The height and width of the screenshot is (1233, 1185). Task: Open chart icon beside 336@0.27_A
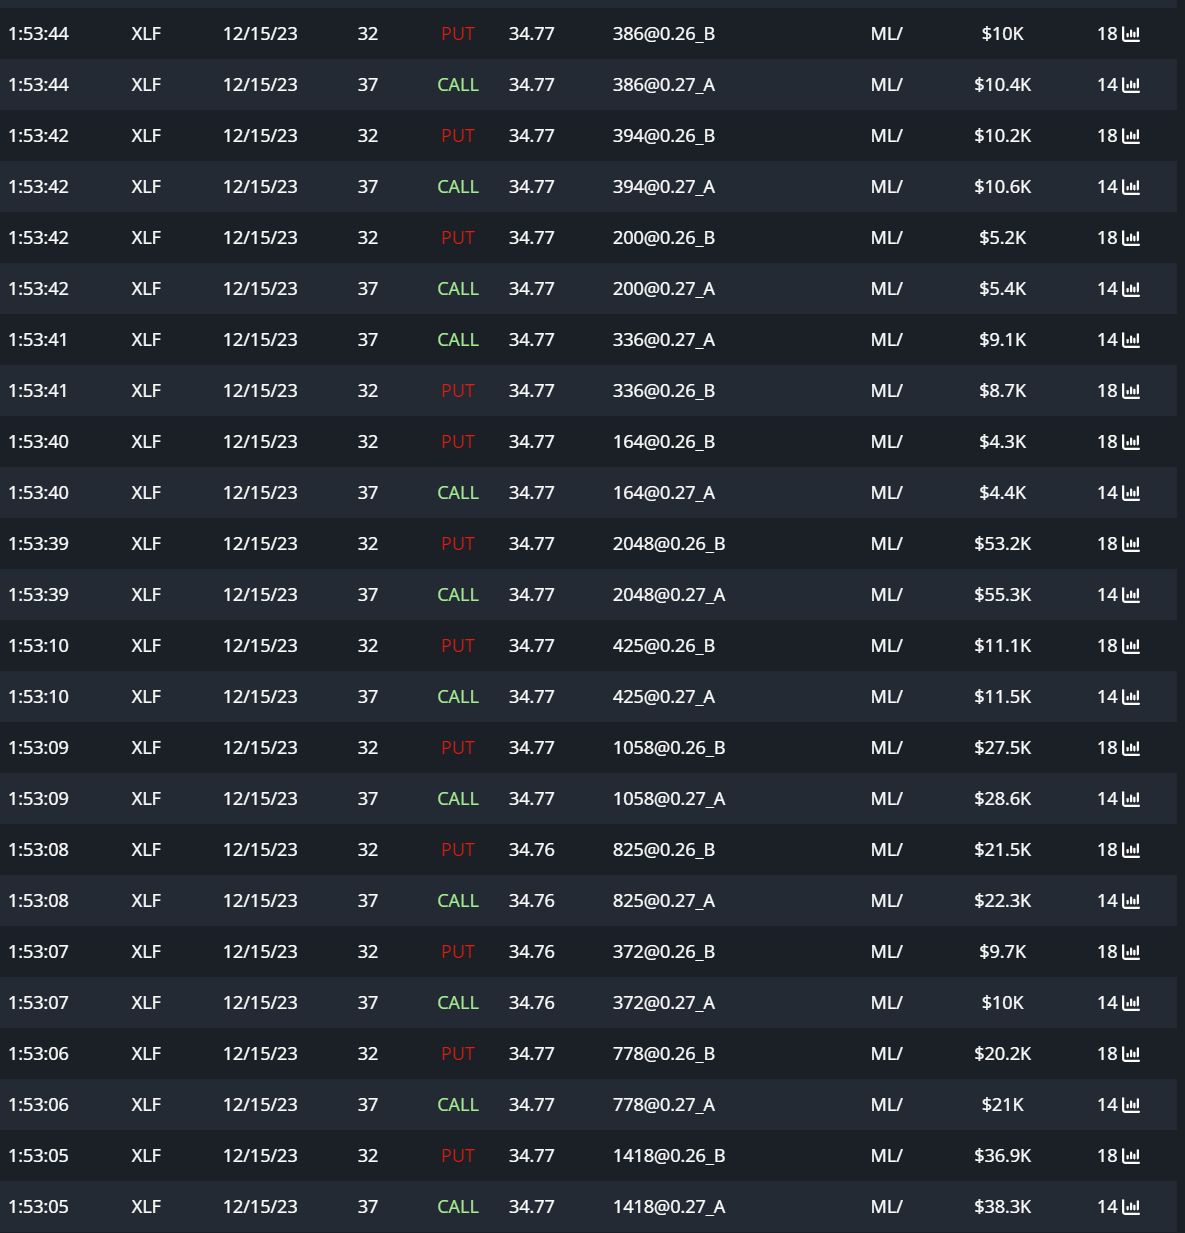pos(1131,340)
